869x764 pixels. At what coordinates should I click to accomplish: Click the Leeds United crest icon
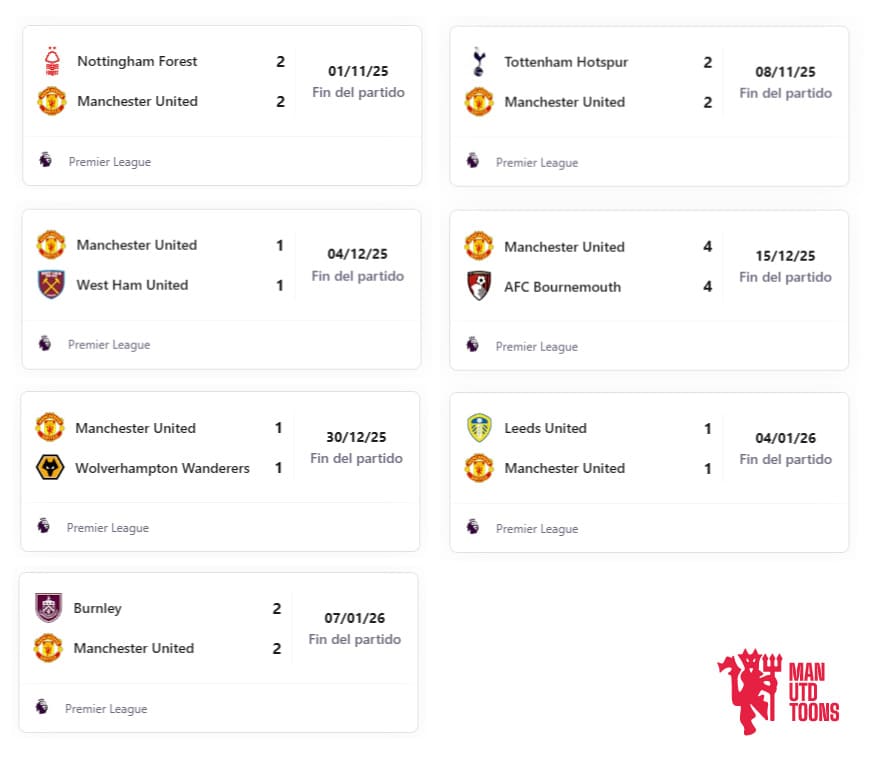click(479, 428)
